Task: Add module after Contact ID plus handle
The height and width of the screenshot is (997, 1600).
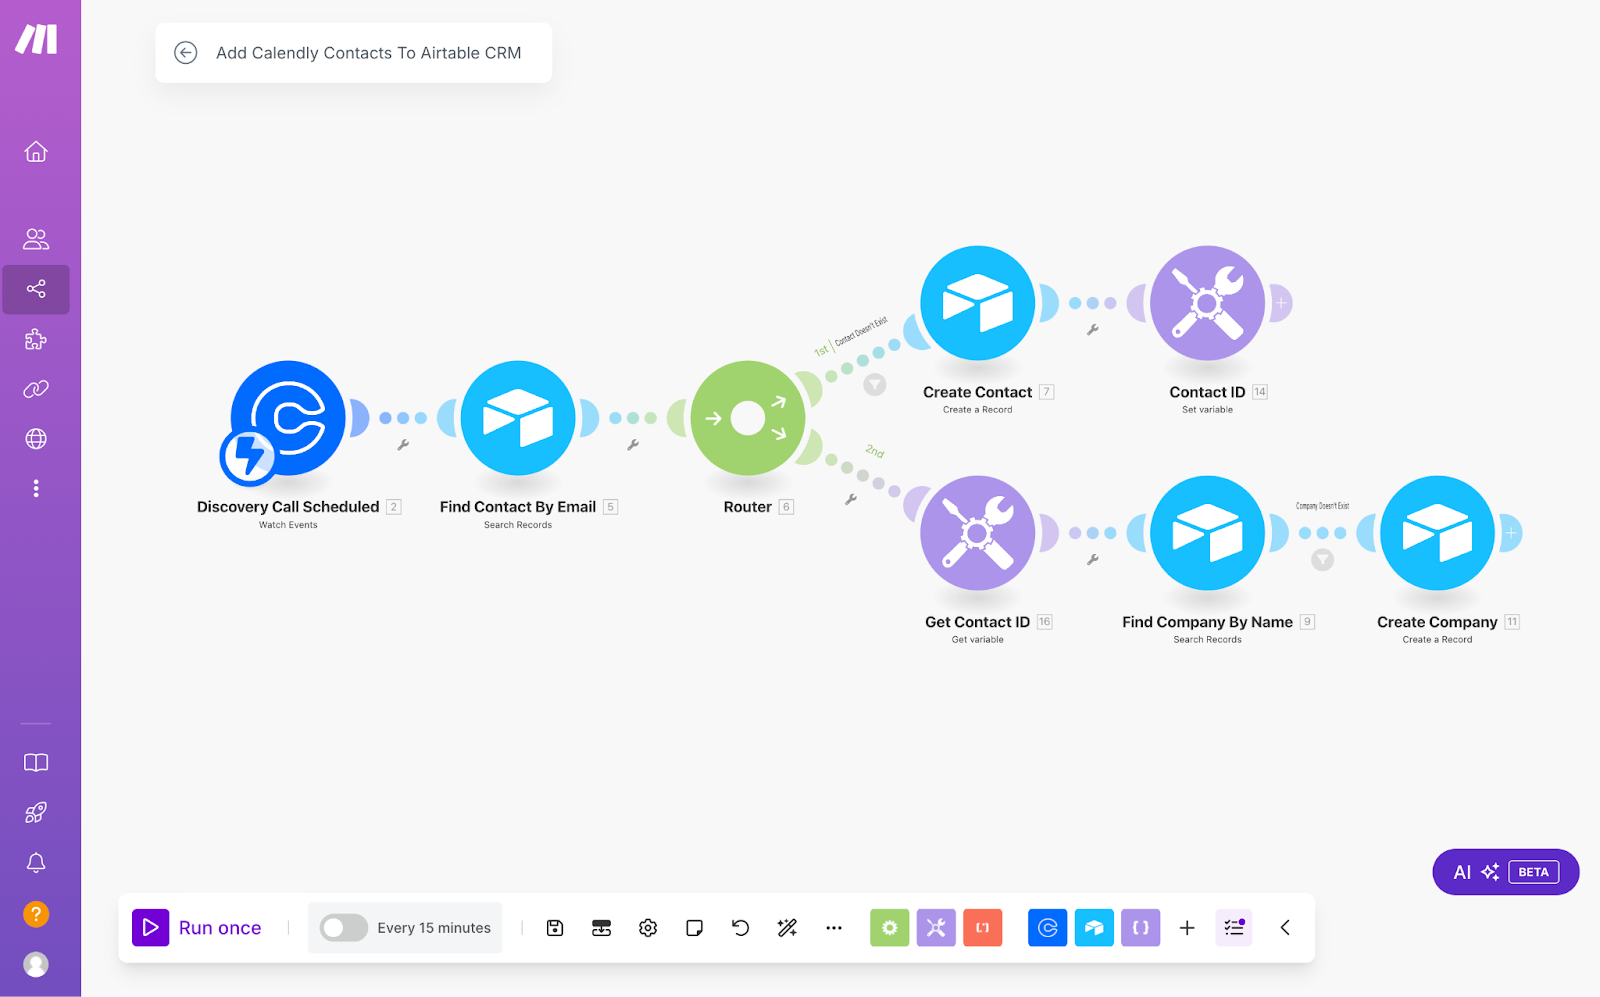Action: coord(1281,303)
